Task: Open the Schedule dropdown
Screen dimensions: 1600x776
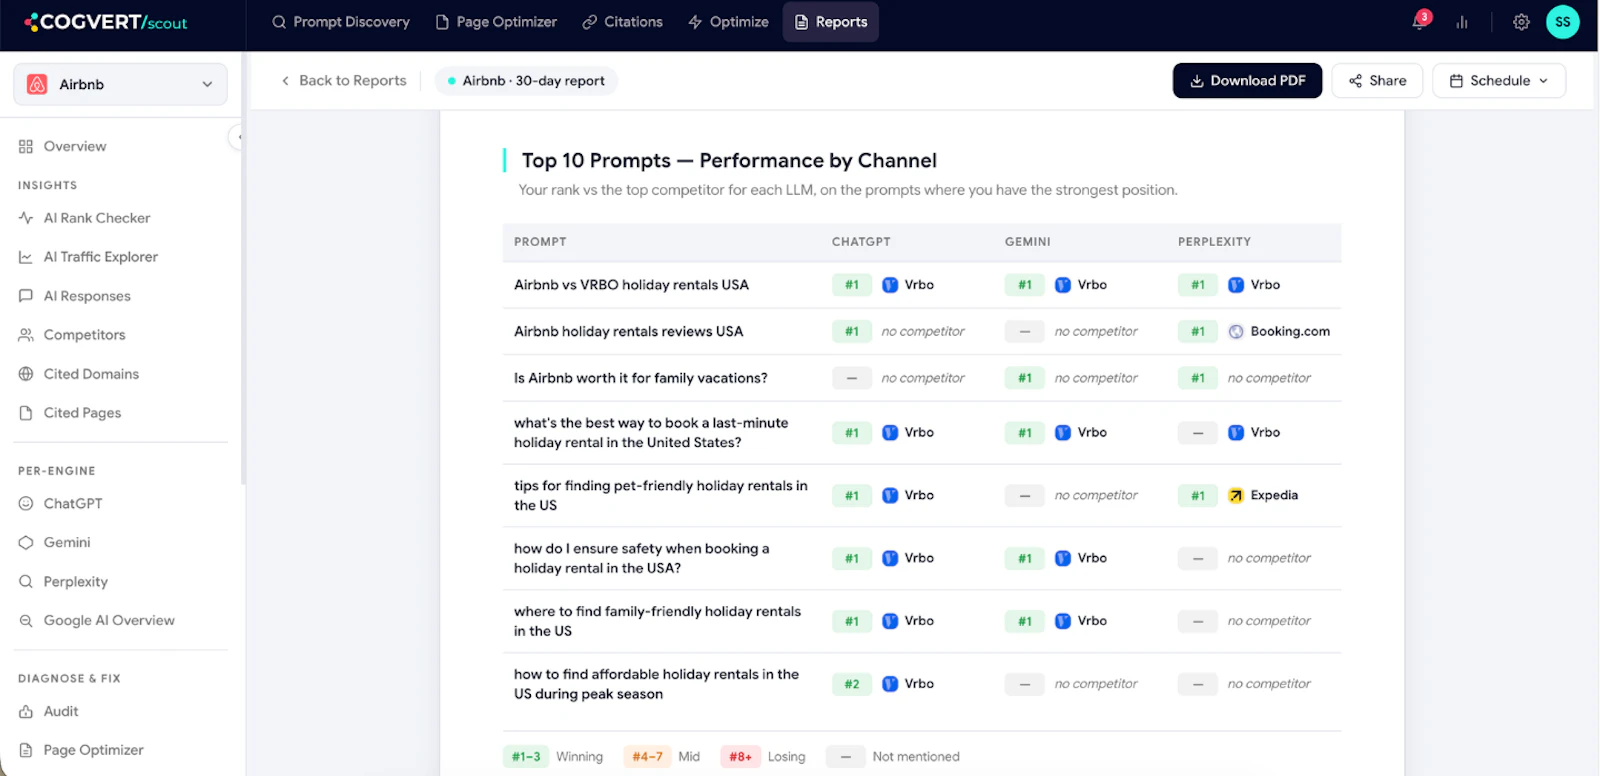Action: 1499,81
